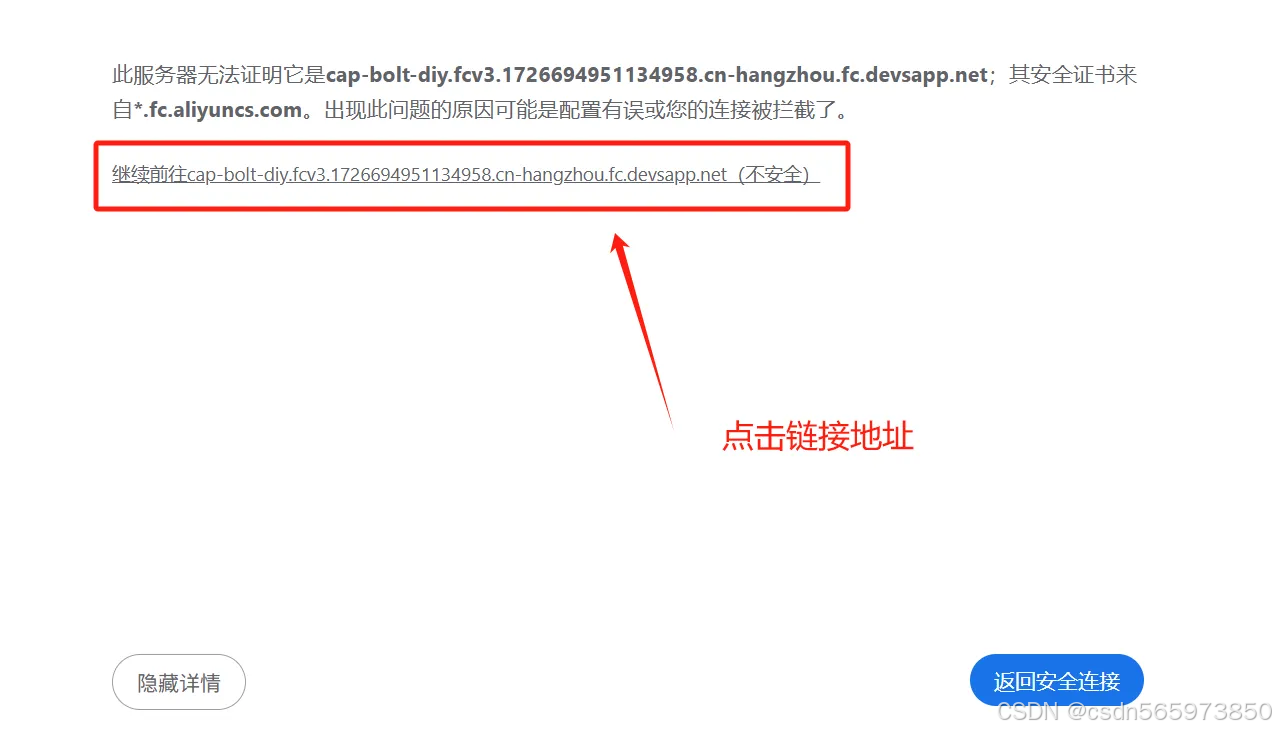
Task: Click the 隐藏详情 button
Action: (x=179, y=683)
